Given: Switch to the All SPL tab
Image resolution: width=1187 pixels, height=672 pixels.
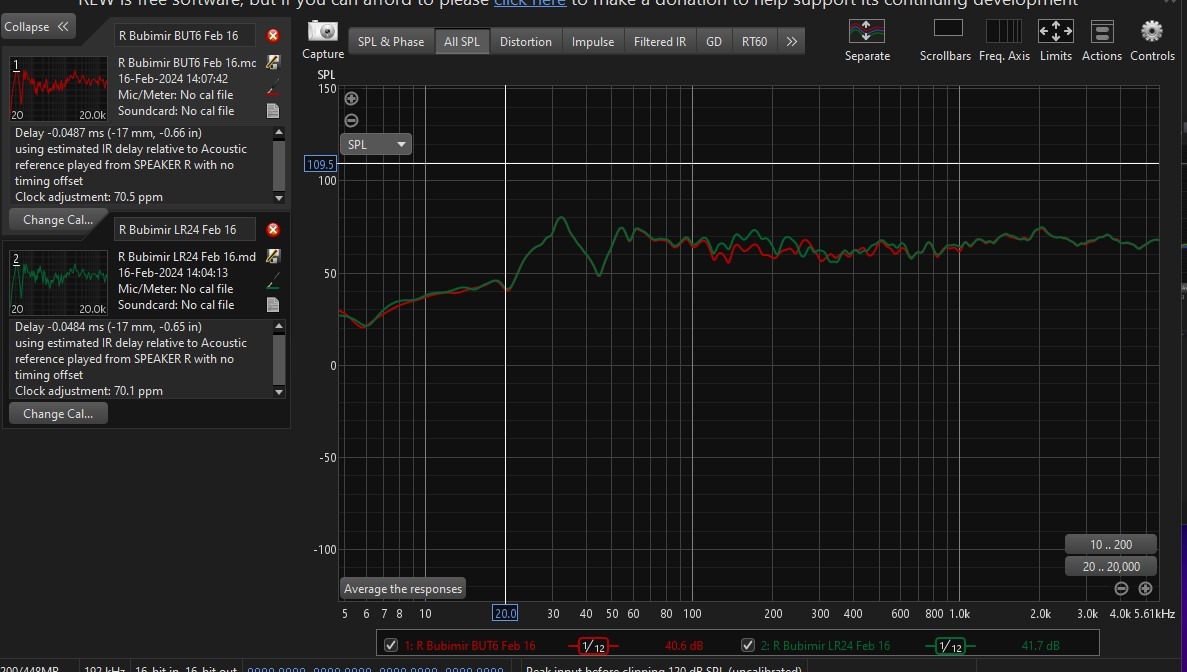Looking at the screenshot, I should coord(462,42).
